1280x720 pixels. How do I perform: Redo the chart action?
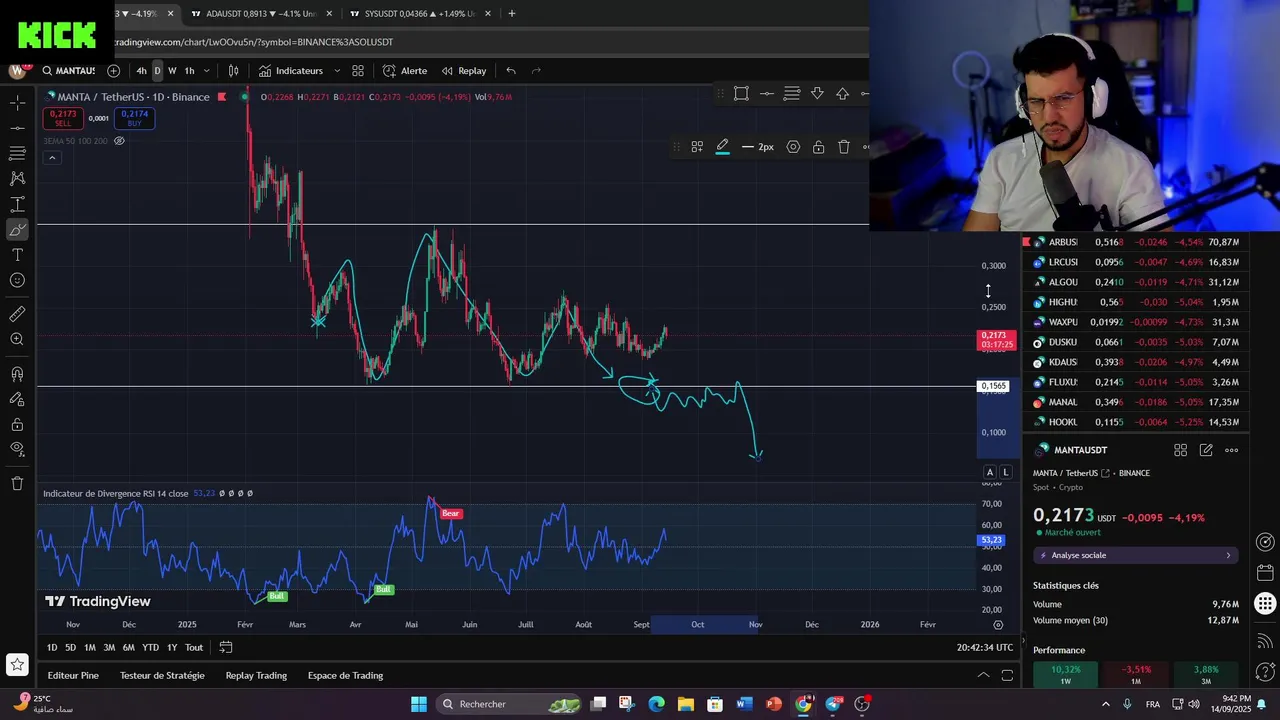pos(536,71)
